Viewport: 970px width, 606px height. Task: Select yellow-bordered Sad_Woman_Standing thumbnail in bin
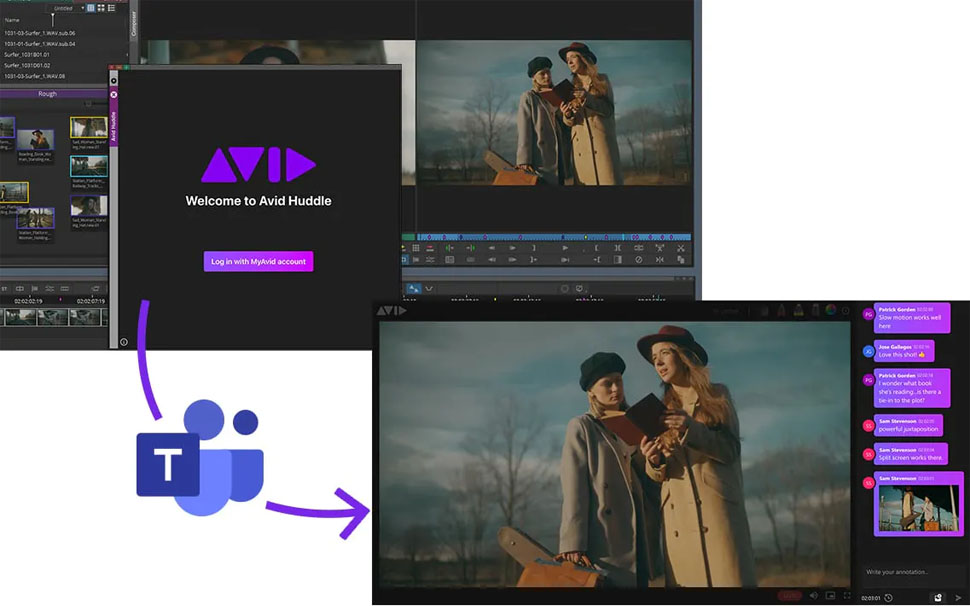[x=88, y=127]
